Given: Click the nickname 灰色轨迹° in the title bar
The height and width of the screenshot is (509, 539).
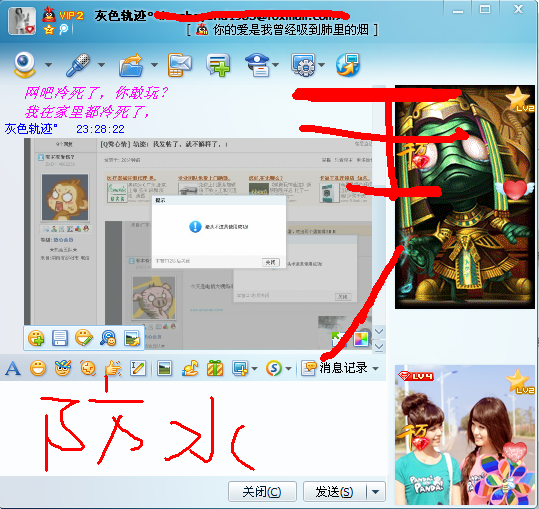Looking at the screenshot, I should point(125,15).
